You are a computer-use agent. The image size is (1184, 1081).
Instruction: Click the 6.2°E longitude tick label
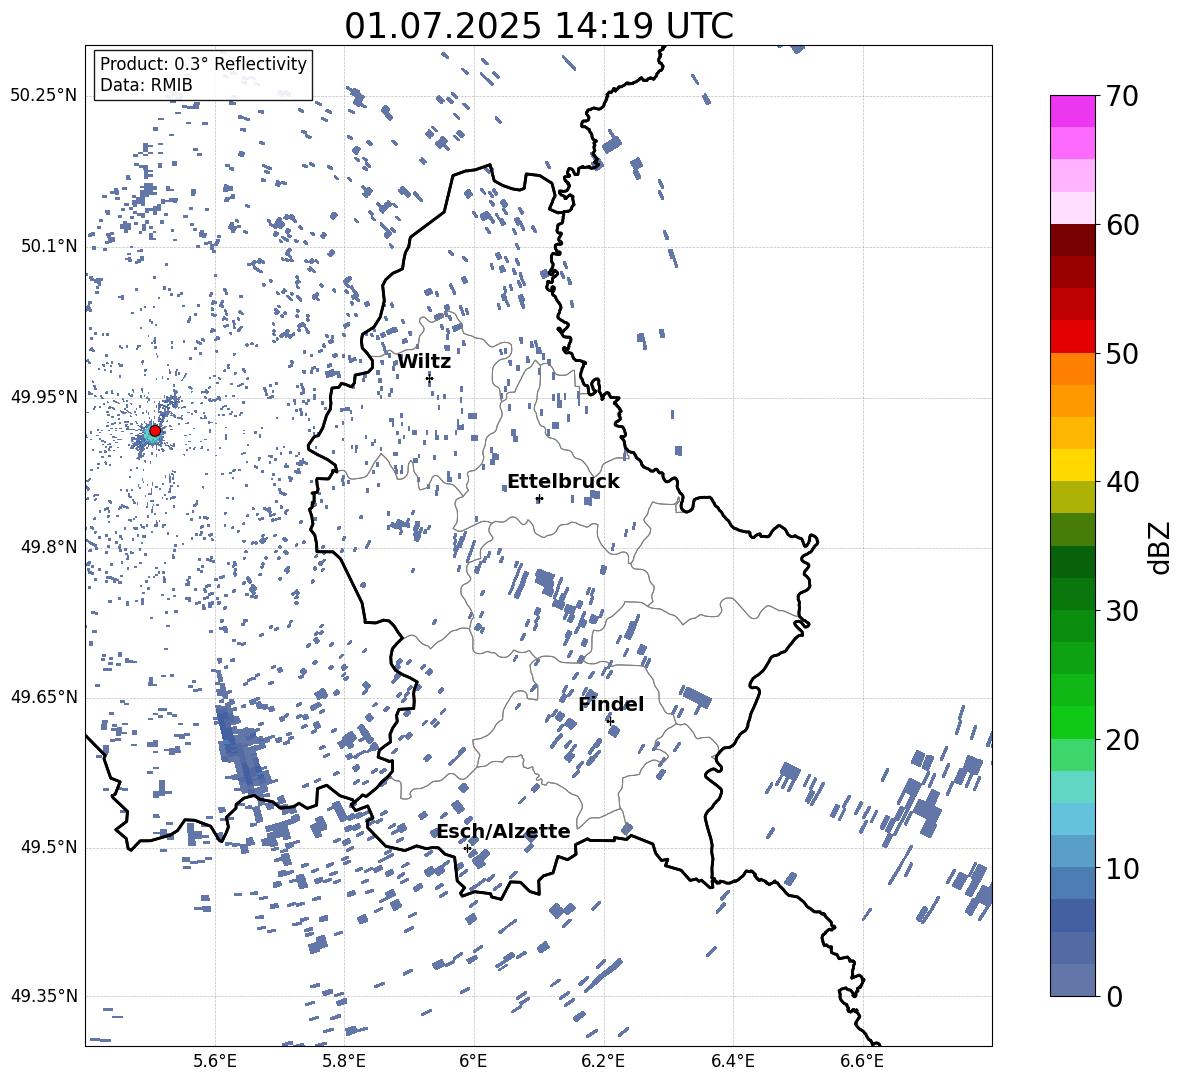click(603, 1061)
